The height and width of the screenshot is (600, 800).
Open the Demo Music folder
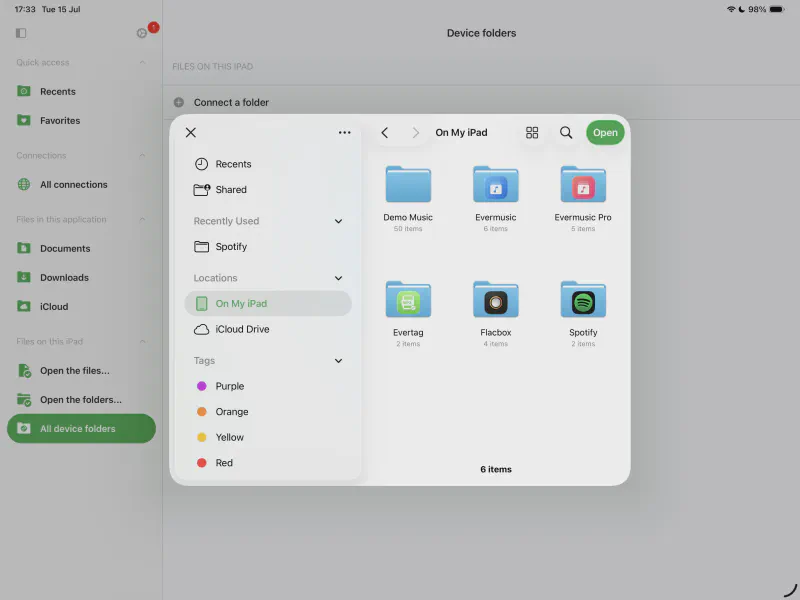click(x=408, y=185)
